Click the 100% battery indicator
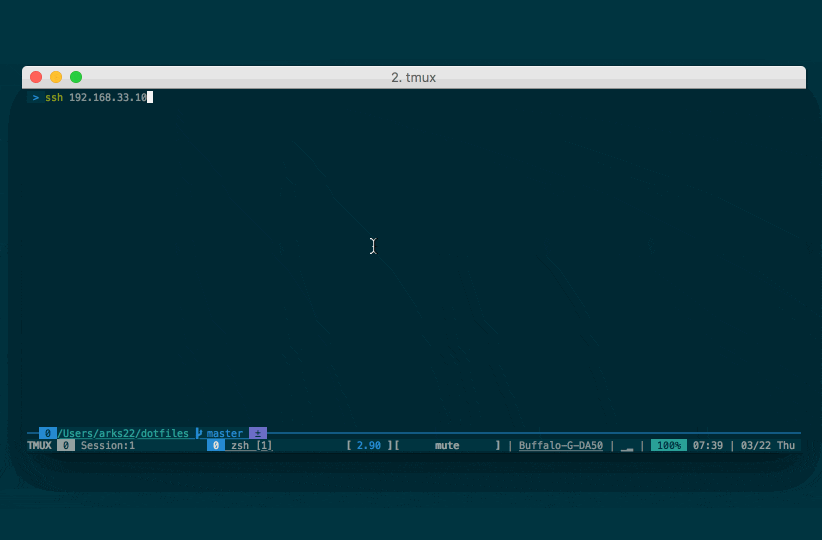Screen dimensions: 822x540 coord(669,445)
